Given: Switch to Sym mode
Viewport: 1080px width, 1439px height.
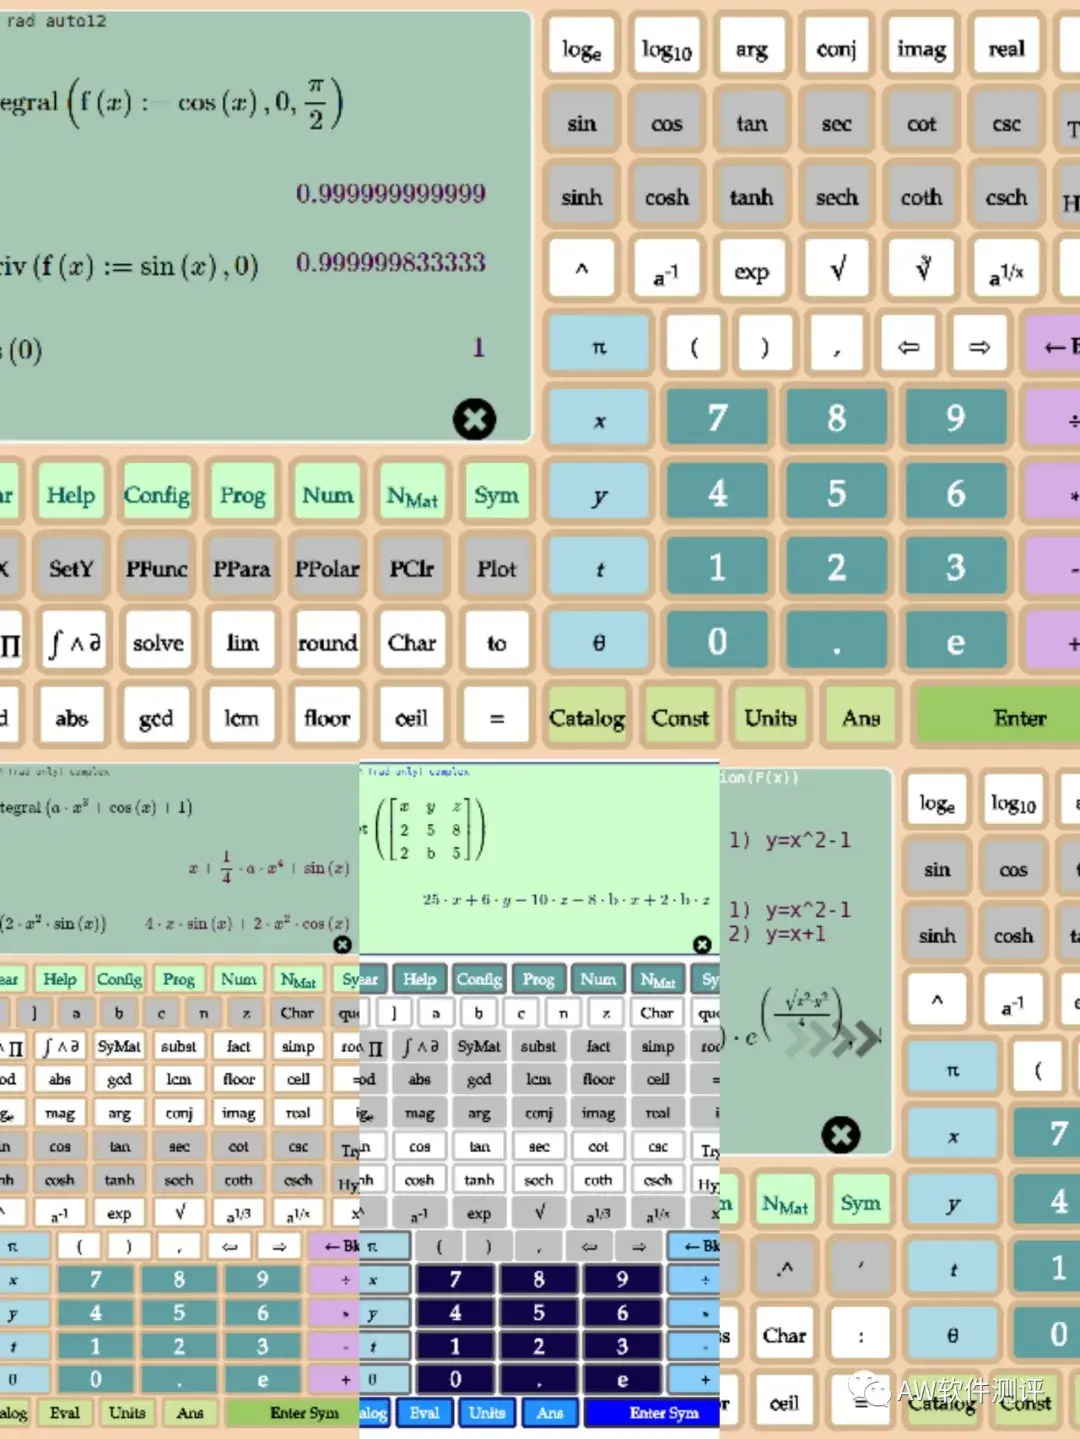Looking at the screenshot, I should (496, 493).
